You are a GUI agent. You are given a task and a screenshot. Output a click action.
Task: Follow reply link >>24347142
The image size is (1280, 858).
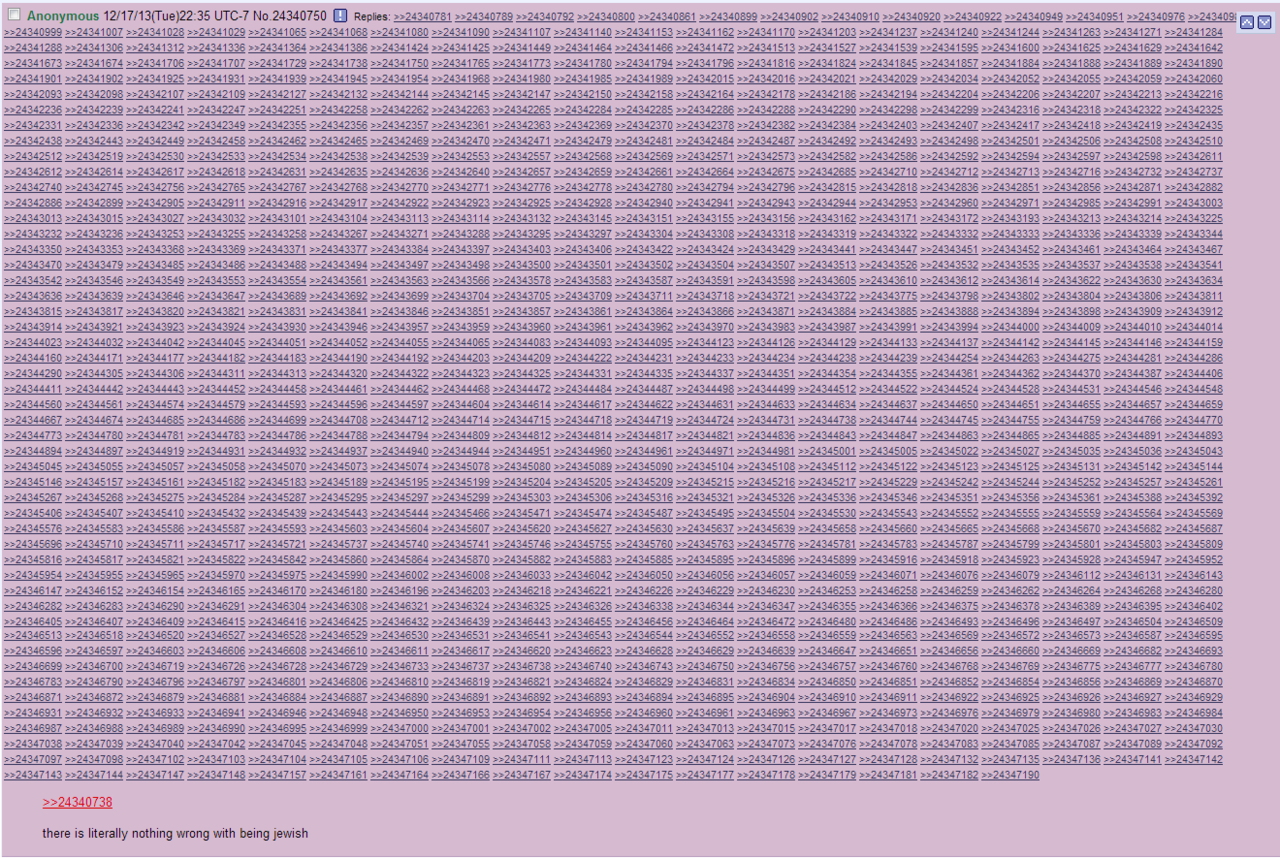pyautogui.click(x=1193, y=760)
